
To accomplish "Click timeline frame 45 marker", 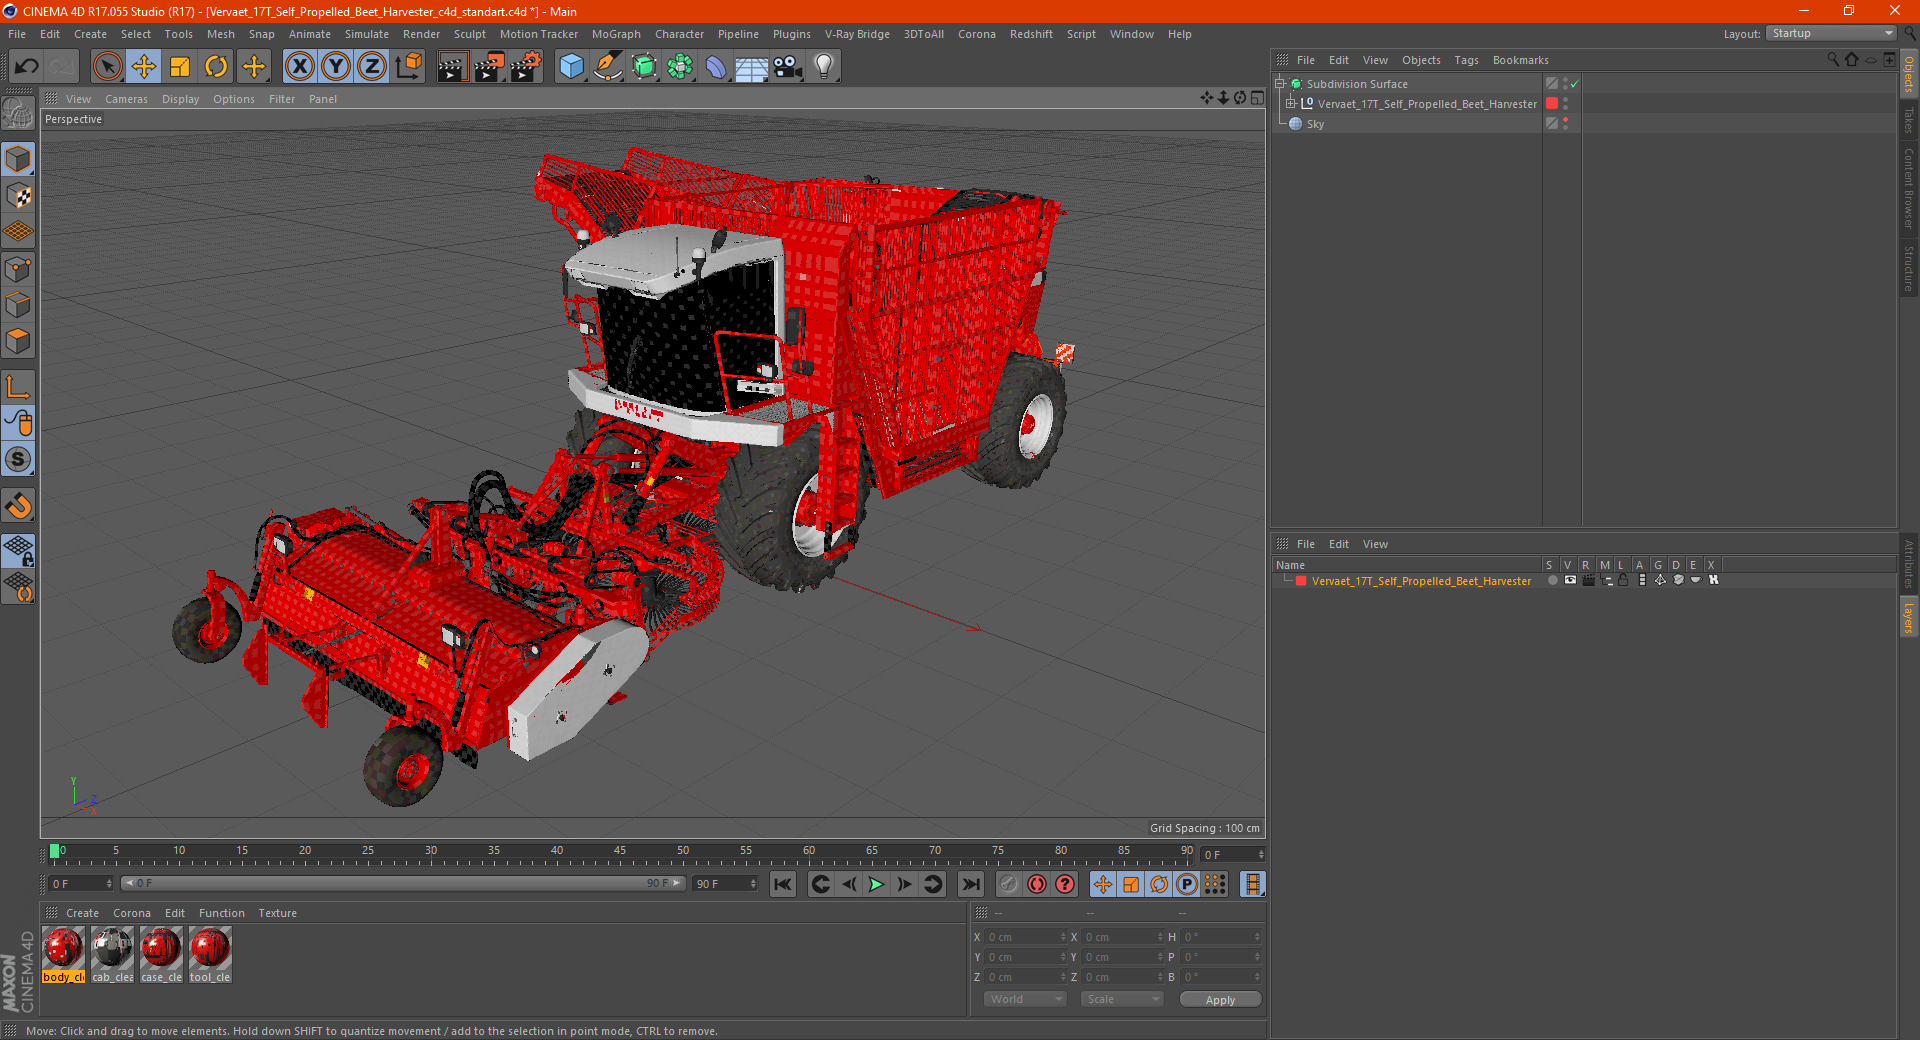I will [620, 852].
